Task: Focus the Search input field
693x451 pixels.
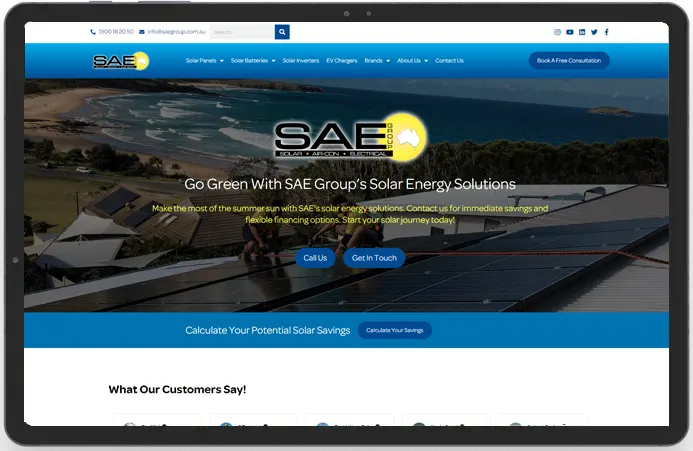Action: (x=242, y=32)
